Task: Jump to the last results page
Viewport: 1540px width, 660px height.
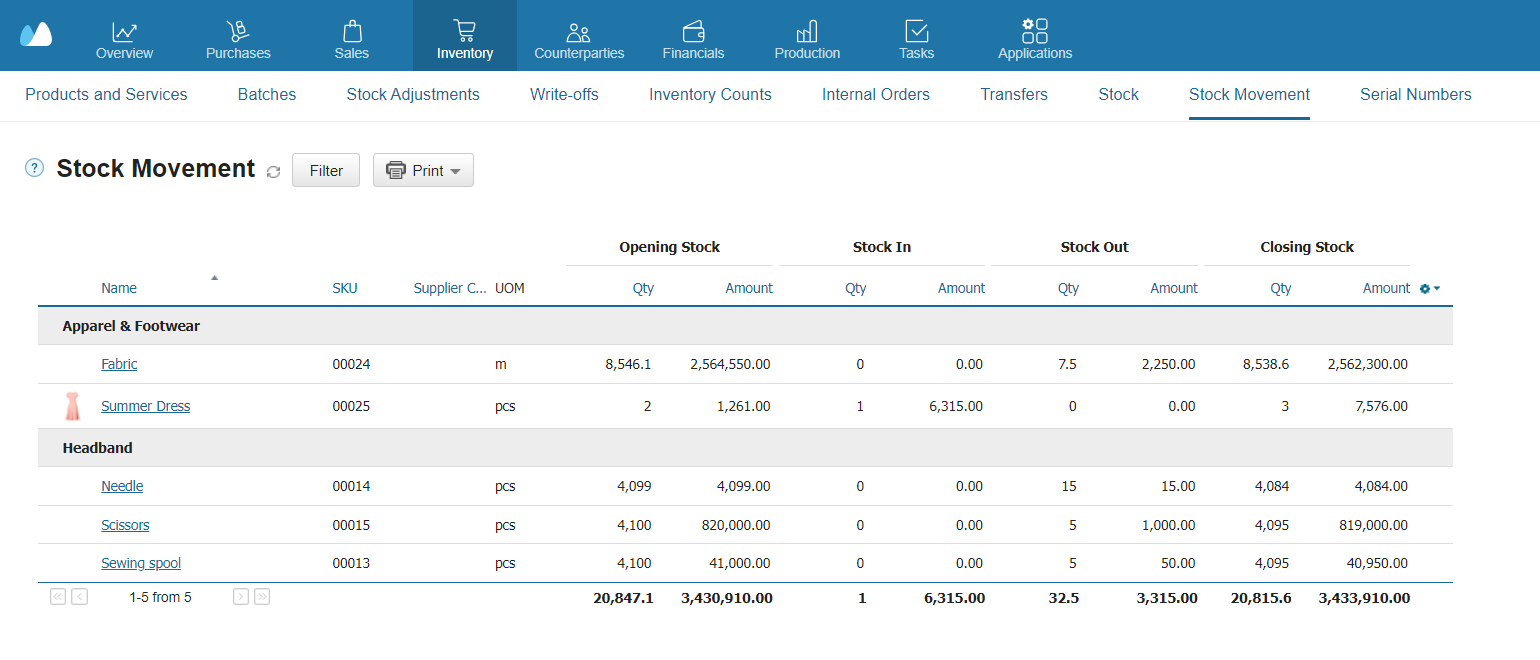Action: point(261,596)
